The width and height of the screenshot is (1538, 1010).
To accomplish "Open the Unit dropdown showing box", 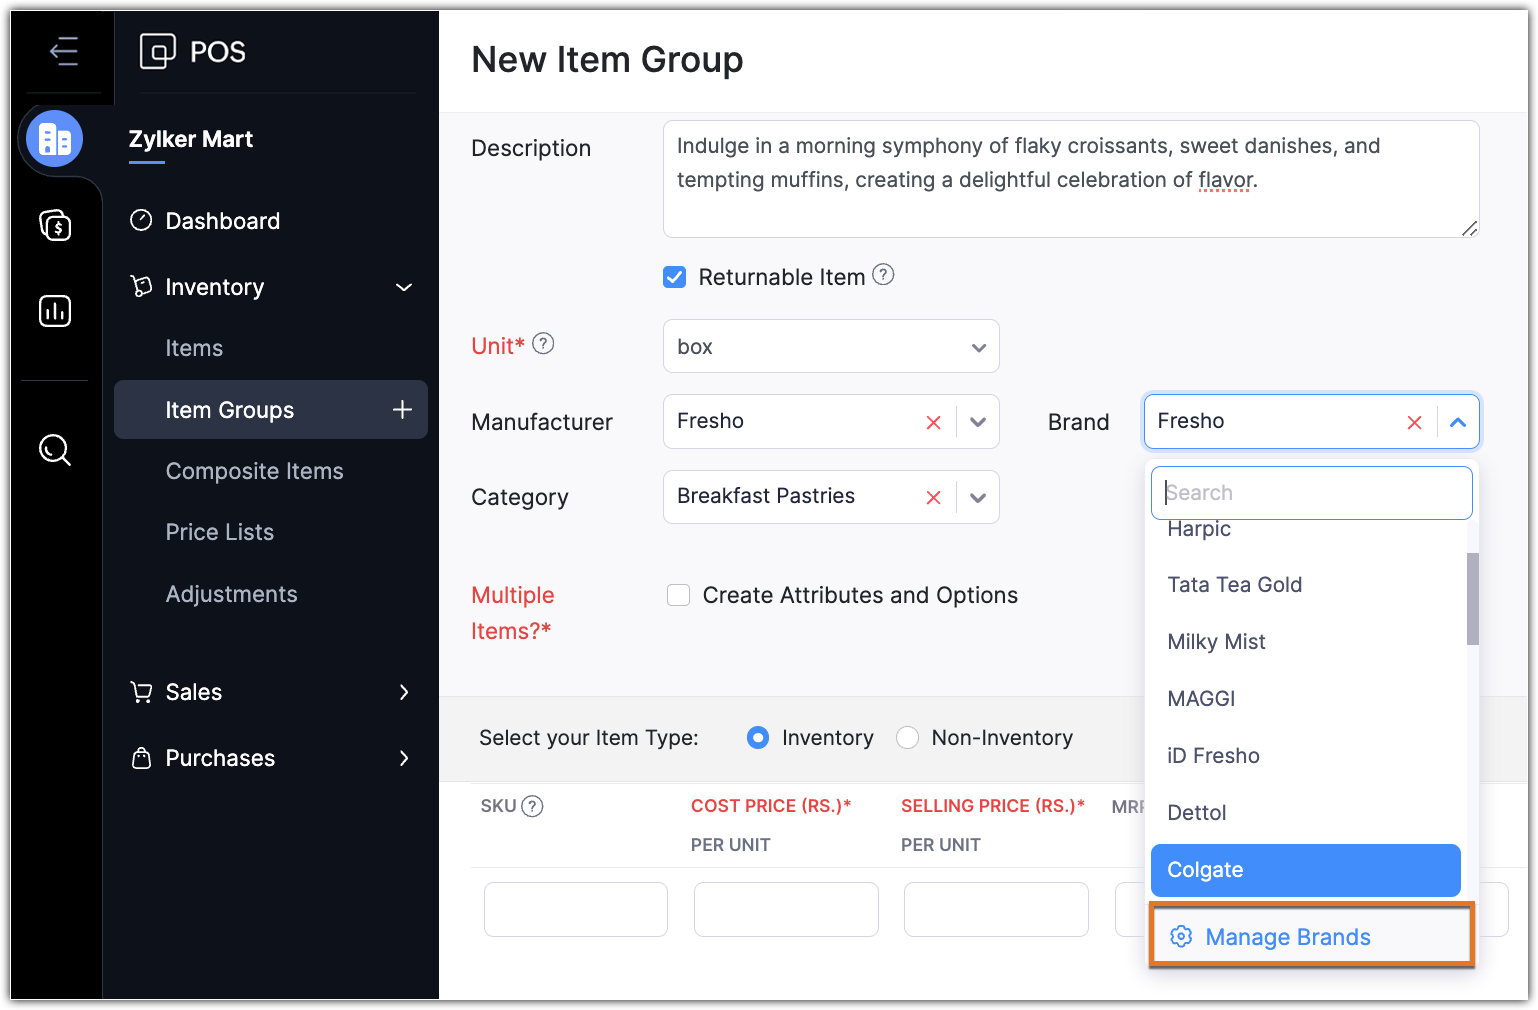I will [x=830, y=347].
